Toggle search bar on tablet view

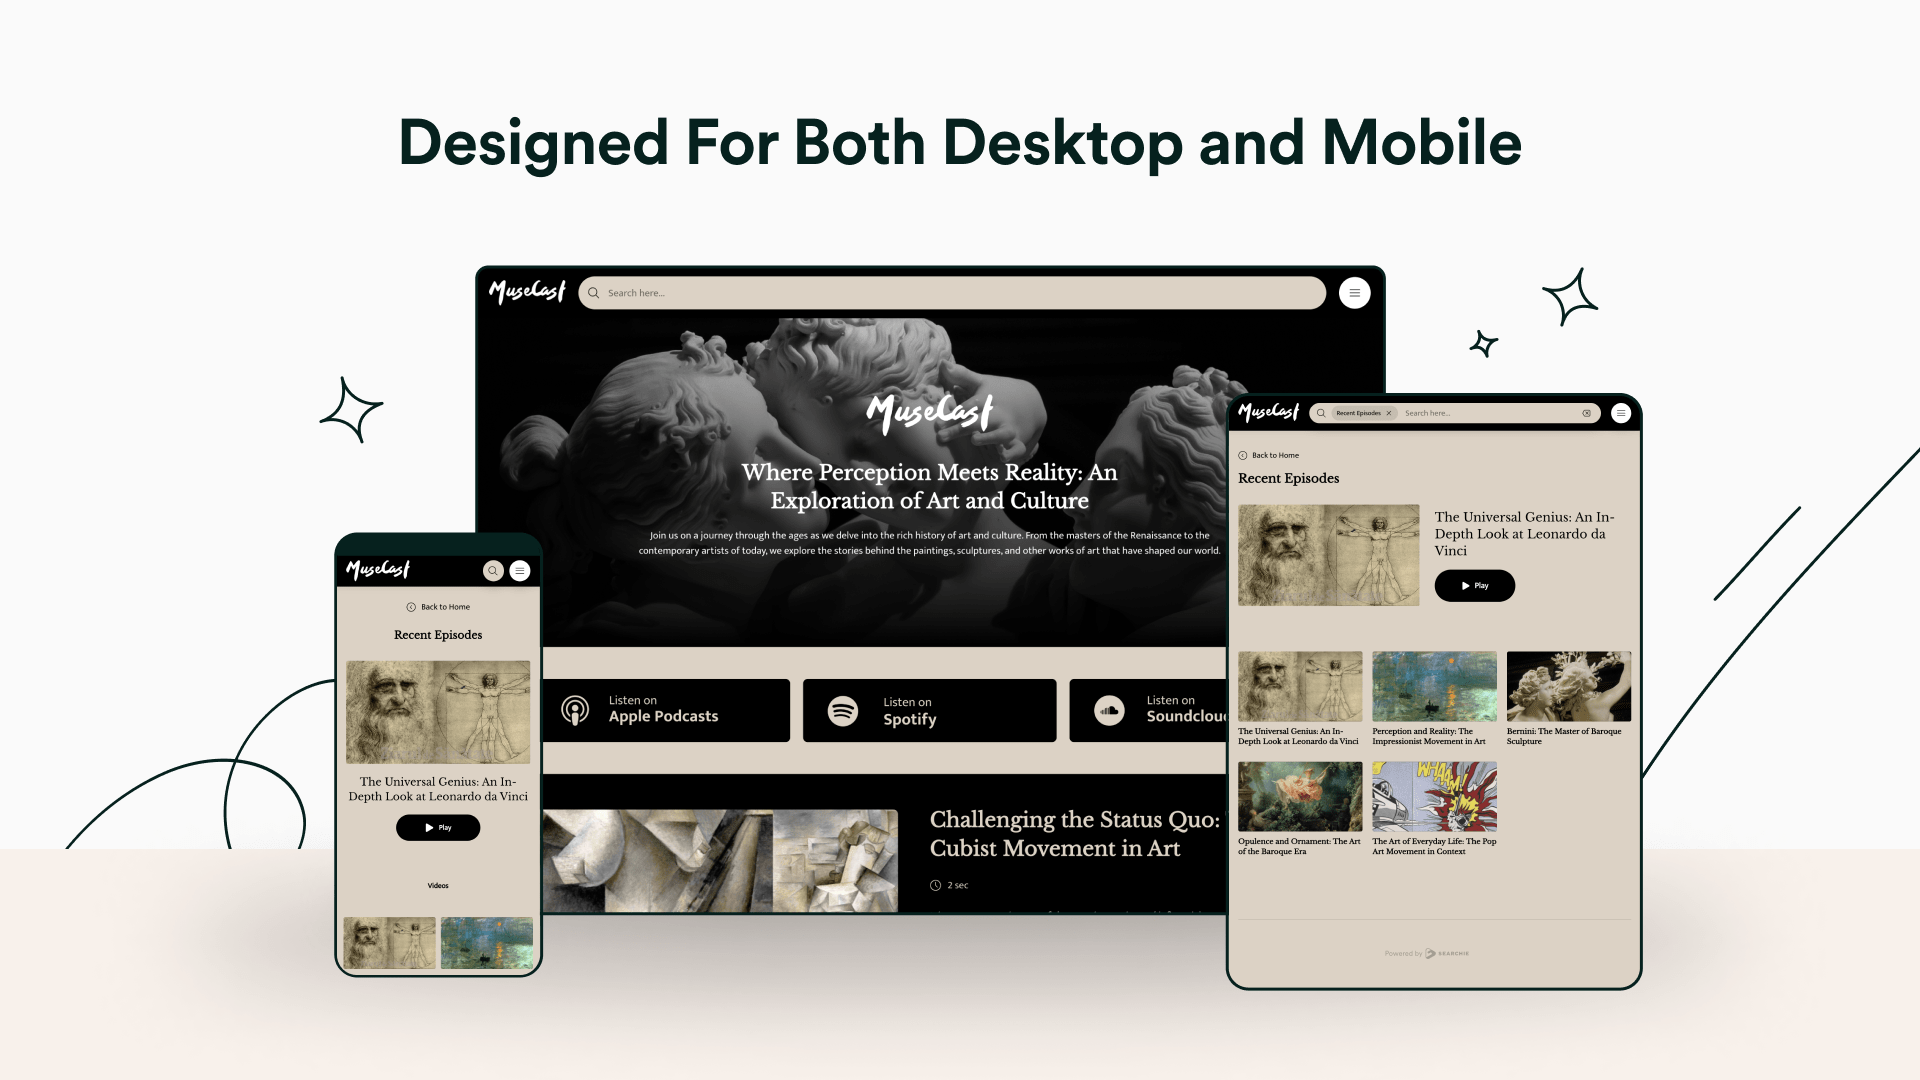1320,413
